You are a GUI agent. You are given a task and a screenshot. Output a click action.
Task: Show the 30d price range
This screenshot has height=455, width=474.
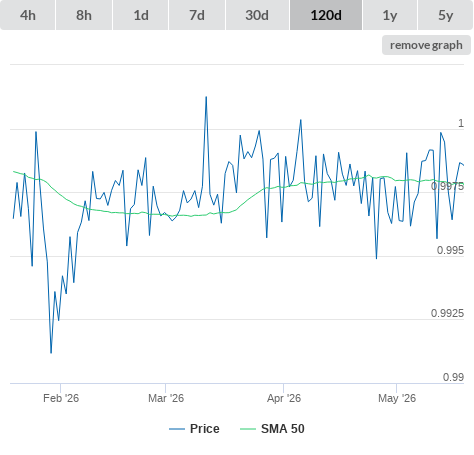(x=257, y=15)
